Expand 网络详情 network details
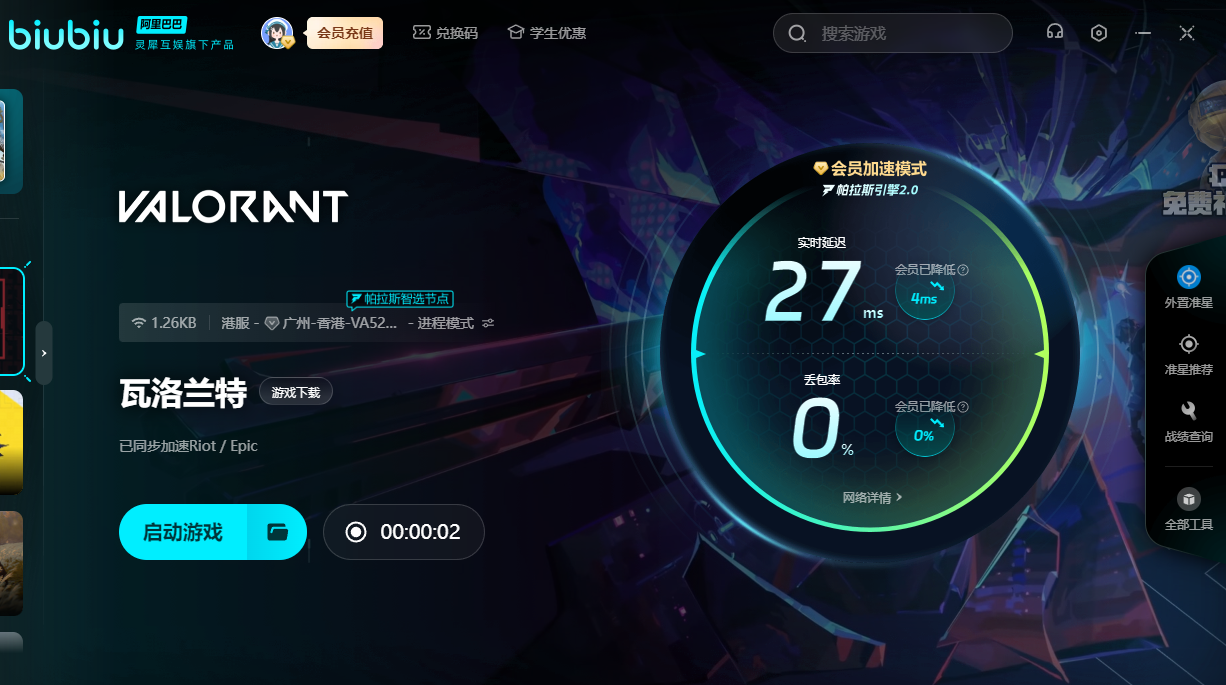The height and width of the screenshot is (685, 1226). pyautogui.click(x=872, y=497)
